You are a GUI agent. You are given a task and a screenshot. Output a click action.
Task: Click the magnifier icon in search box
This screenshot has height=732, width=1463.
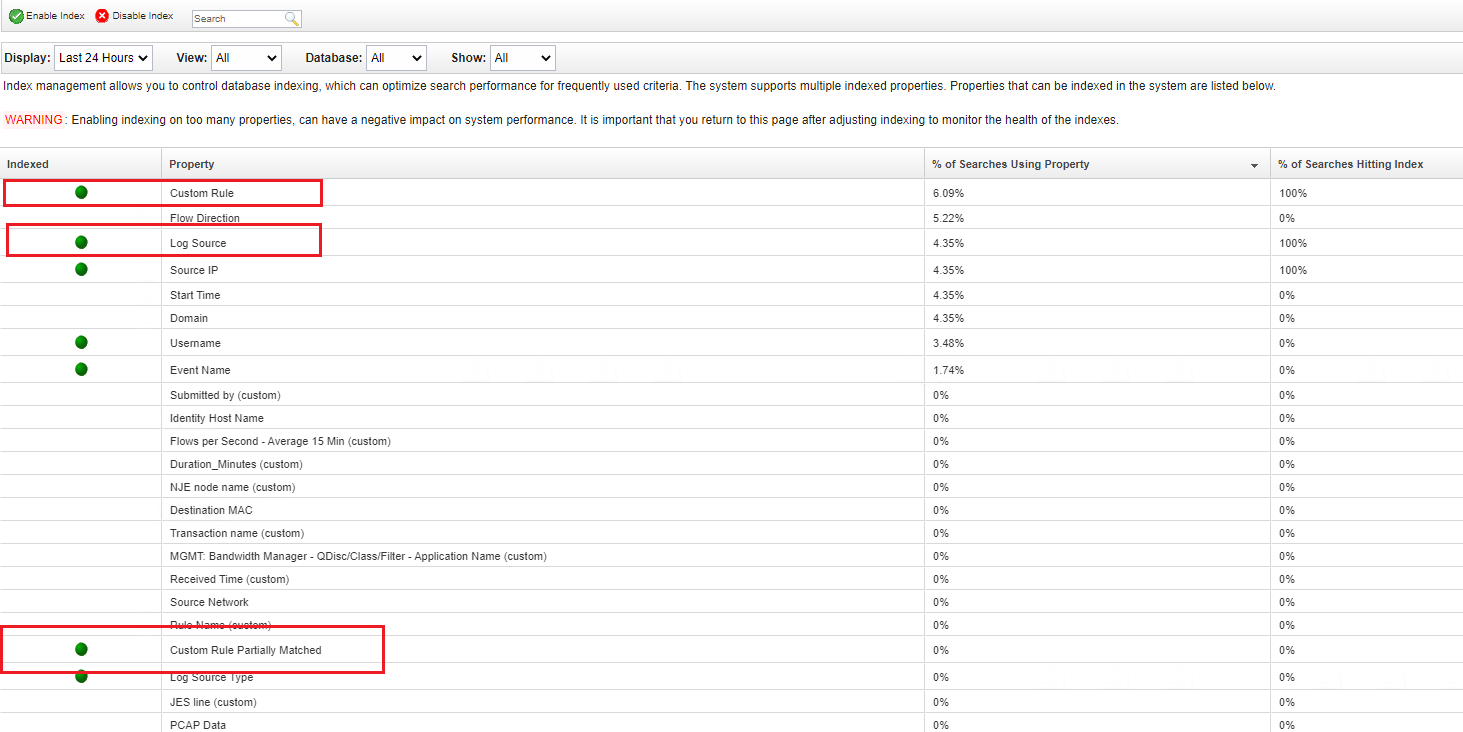291,19
